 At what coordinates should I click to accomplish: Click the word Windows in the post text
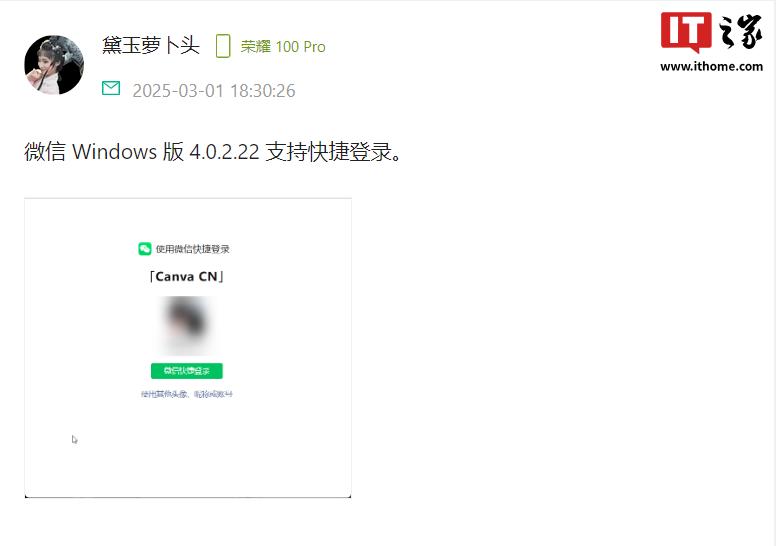114,151
